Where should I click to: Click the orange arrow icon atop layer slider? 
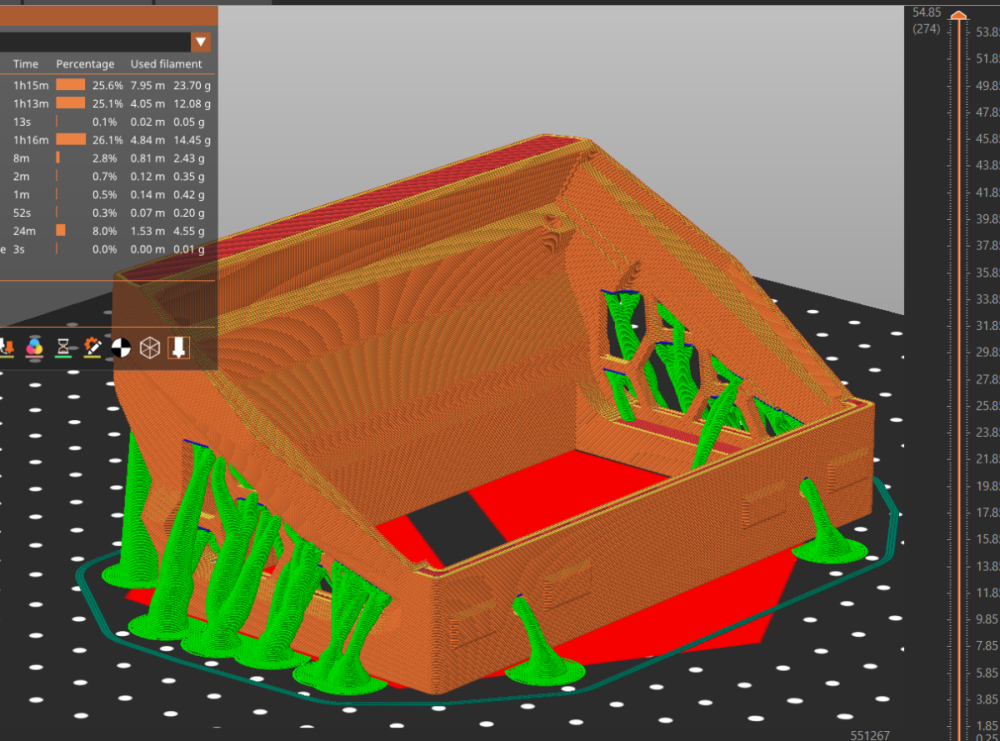[x=959, y=14]
